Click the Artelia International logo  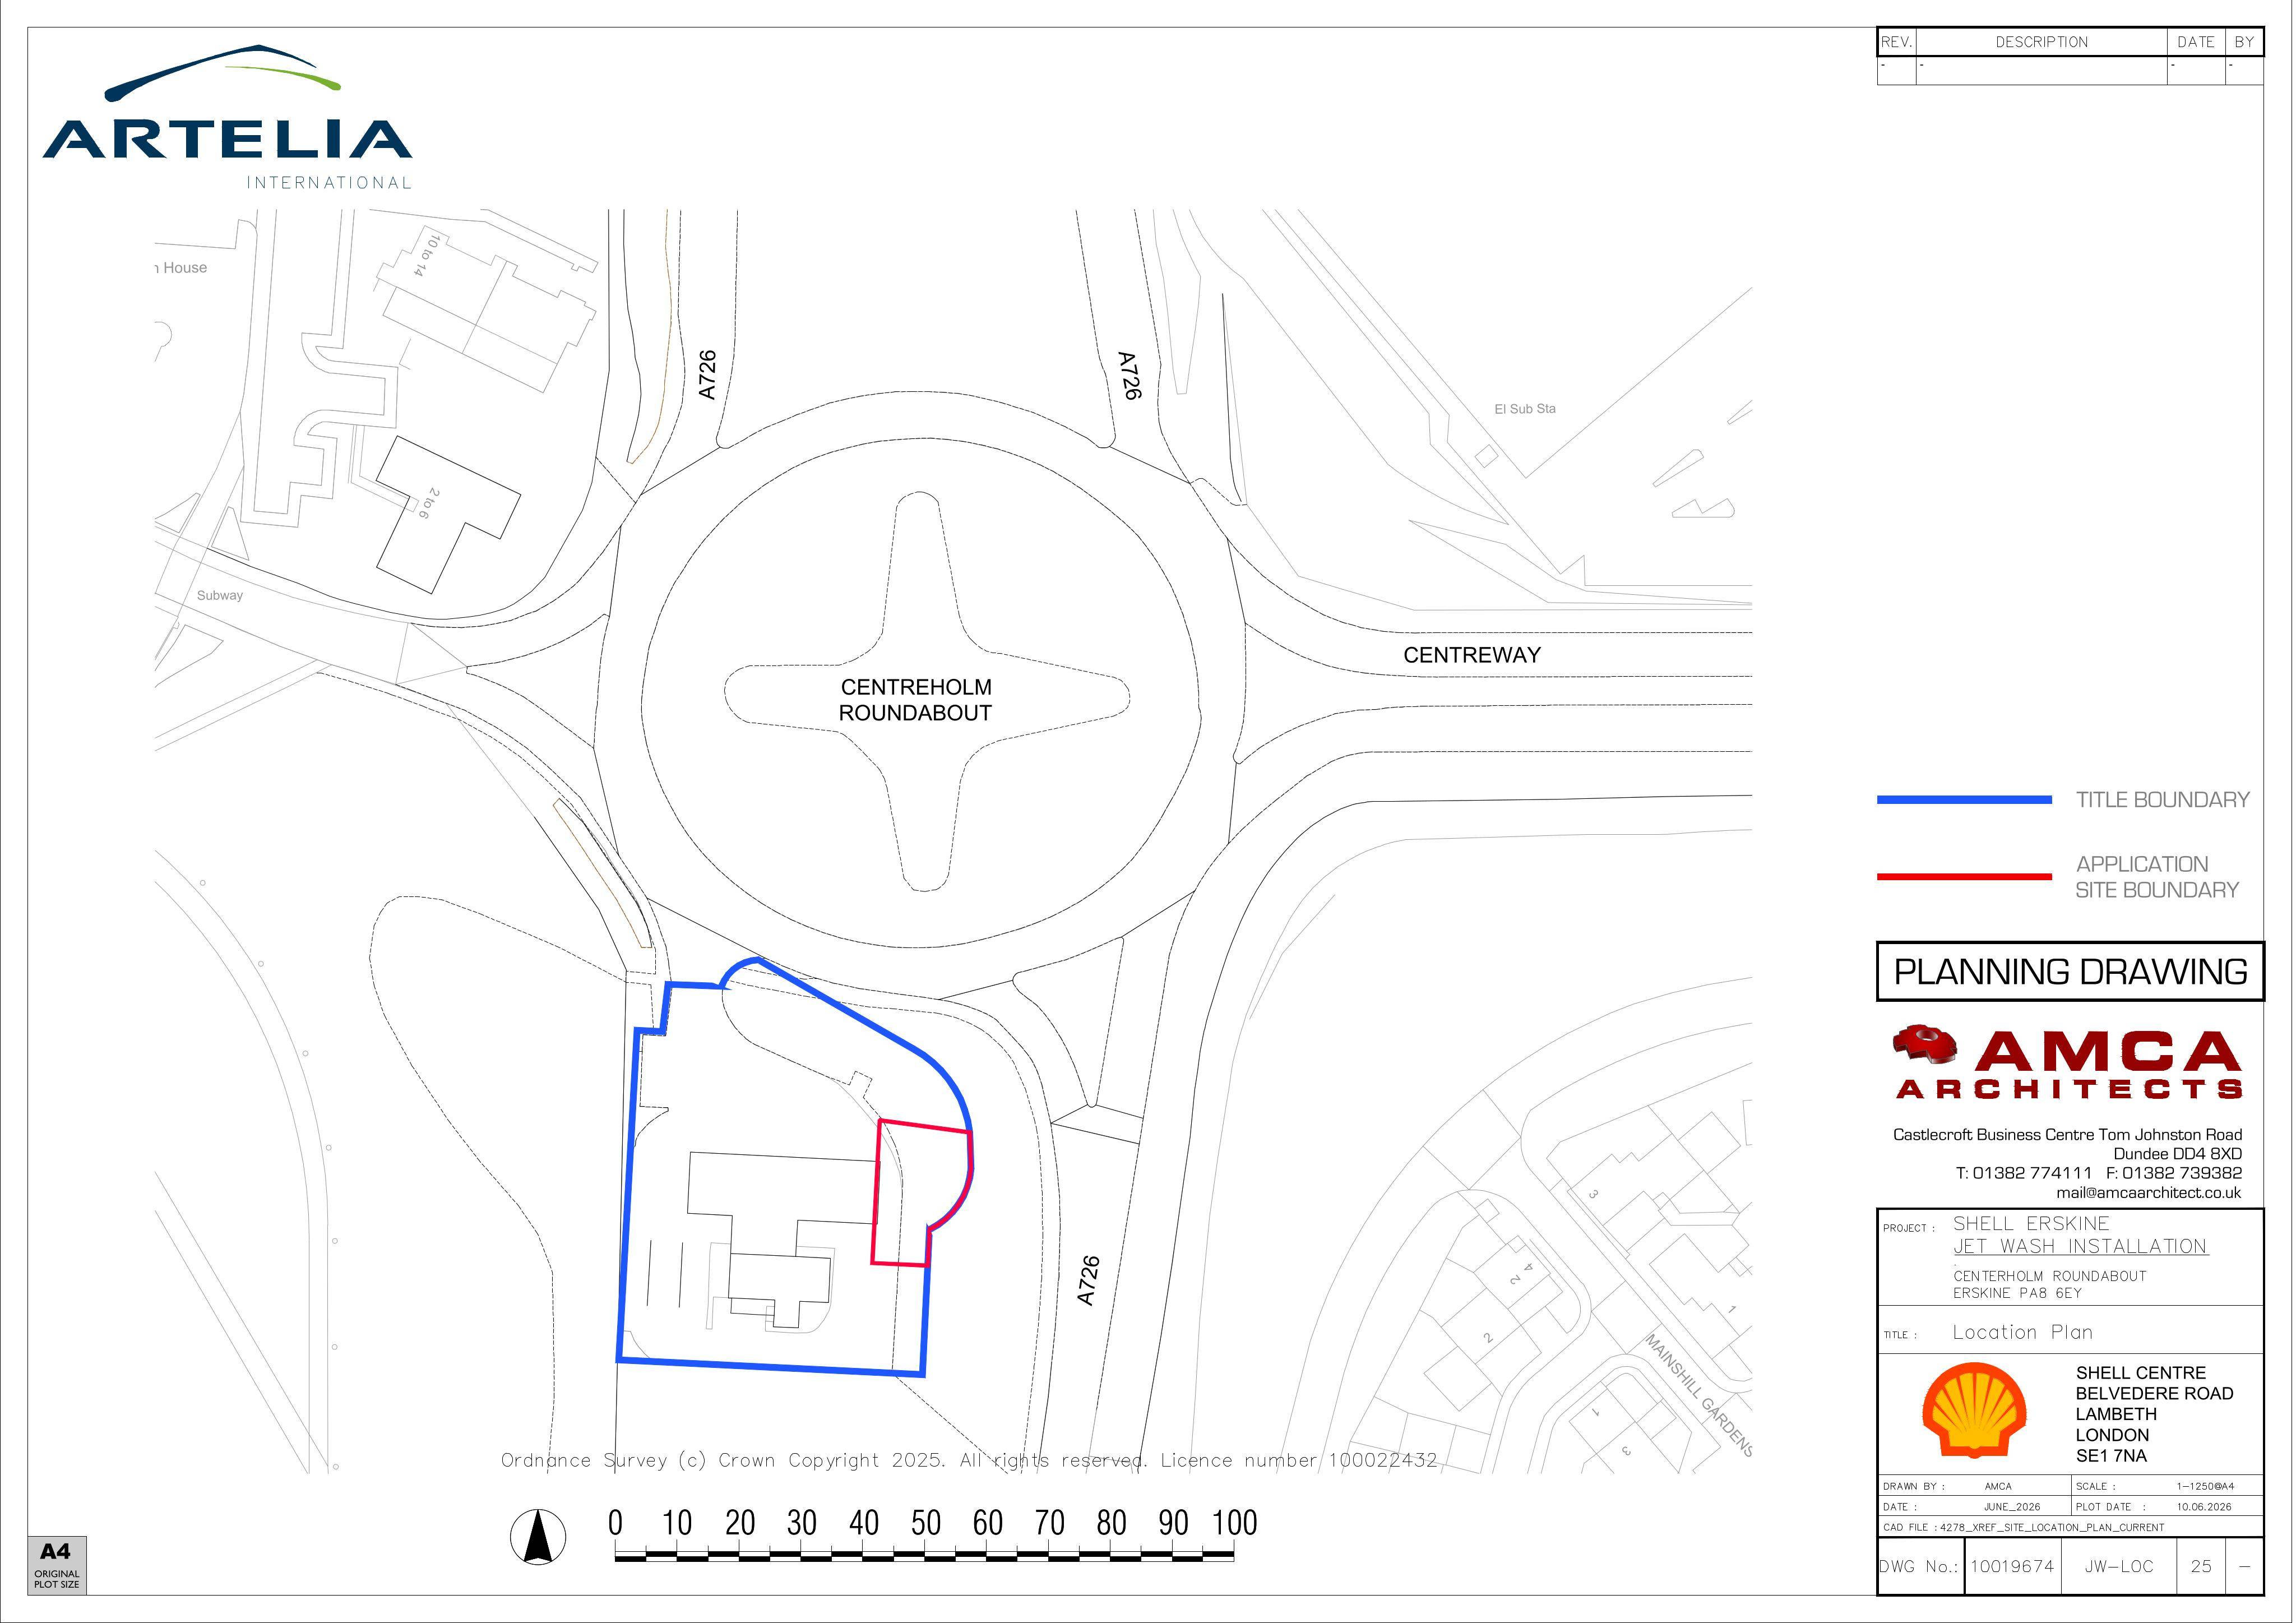[227, 117]
